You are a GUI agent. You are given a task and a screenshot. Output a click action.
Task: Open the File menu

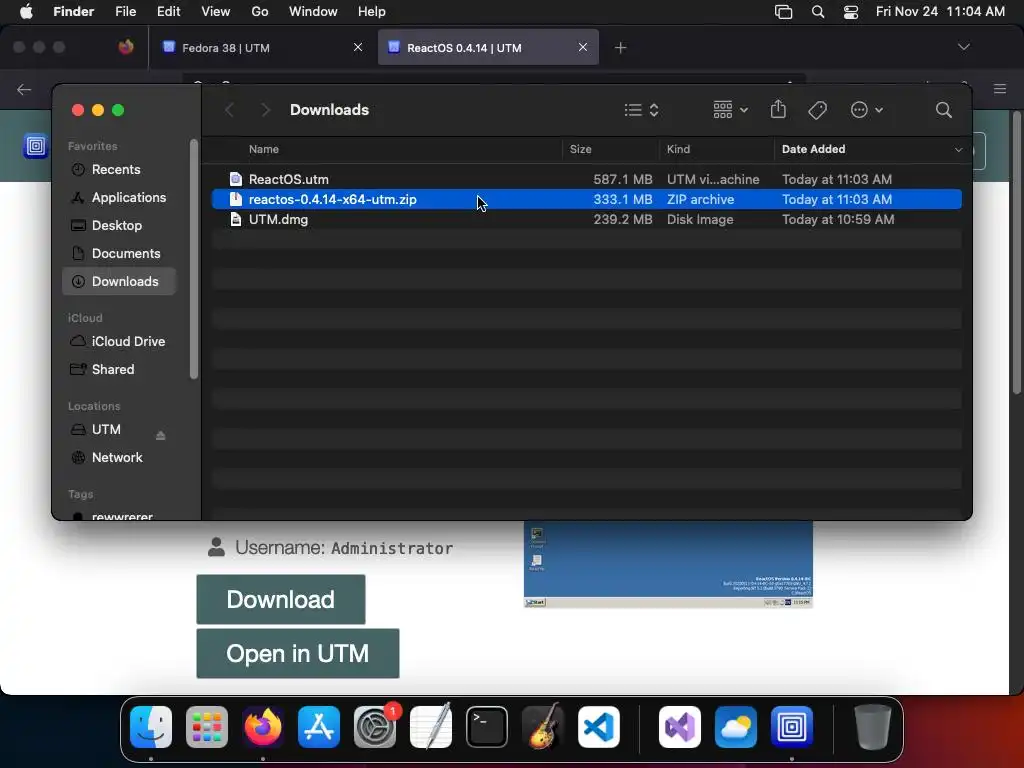click(x=125, y=12)
